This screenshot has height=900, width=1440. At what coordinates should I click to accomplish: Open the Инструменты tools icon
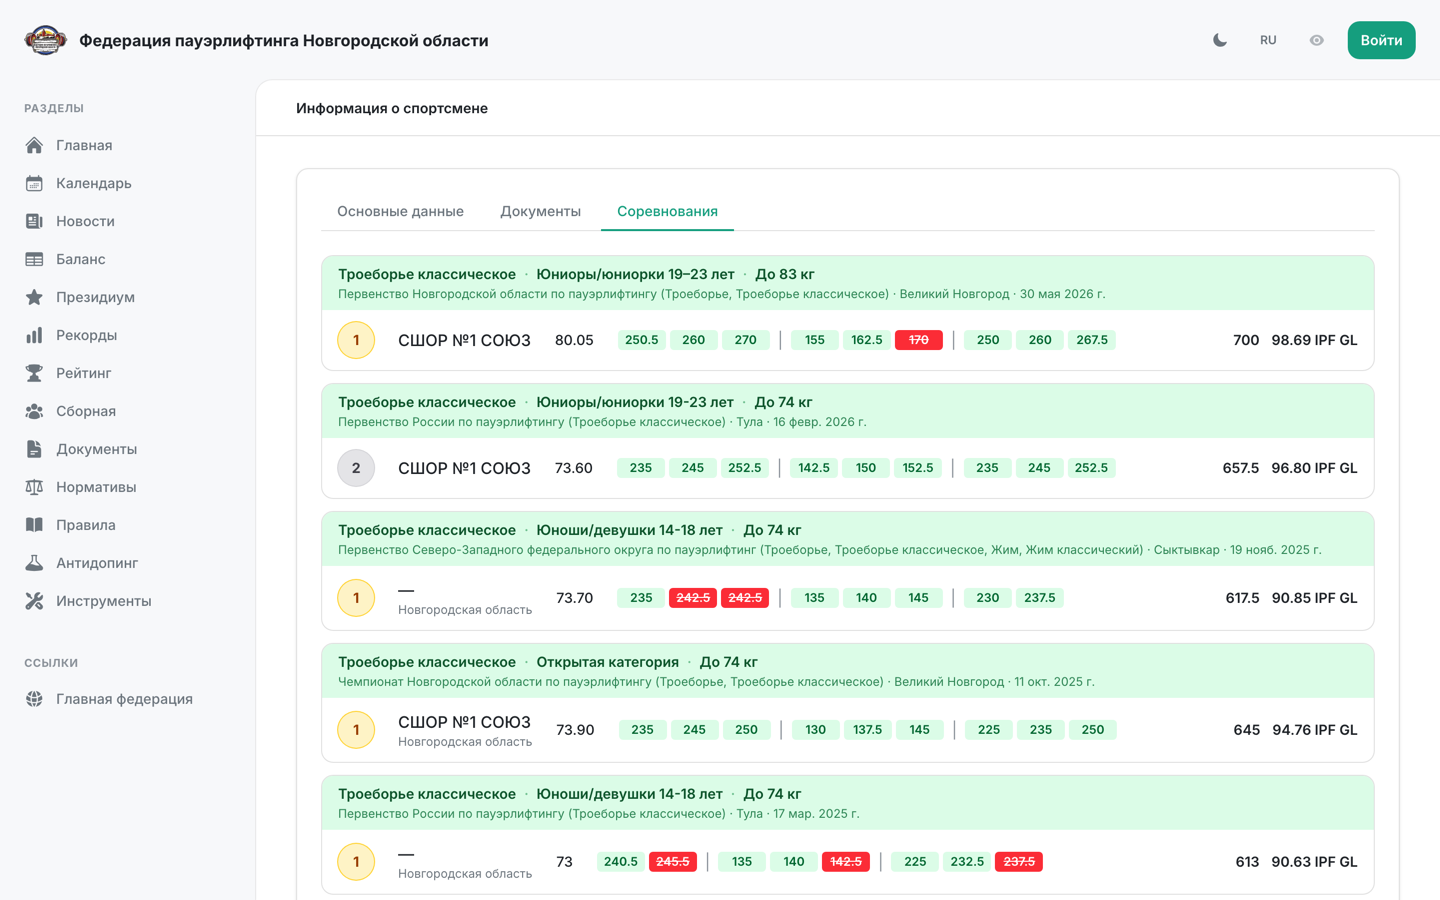point(34,601)
